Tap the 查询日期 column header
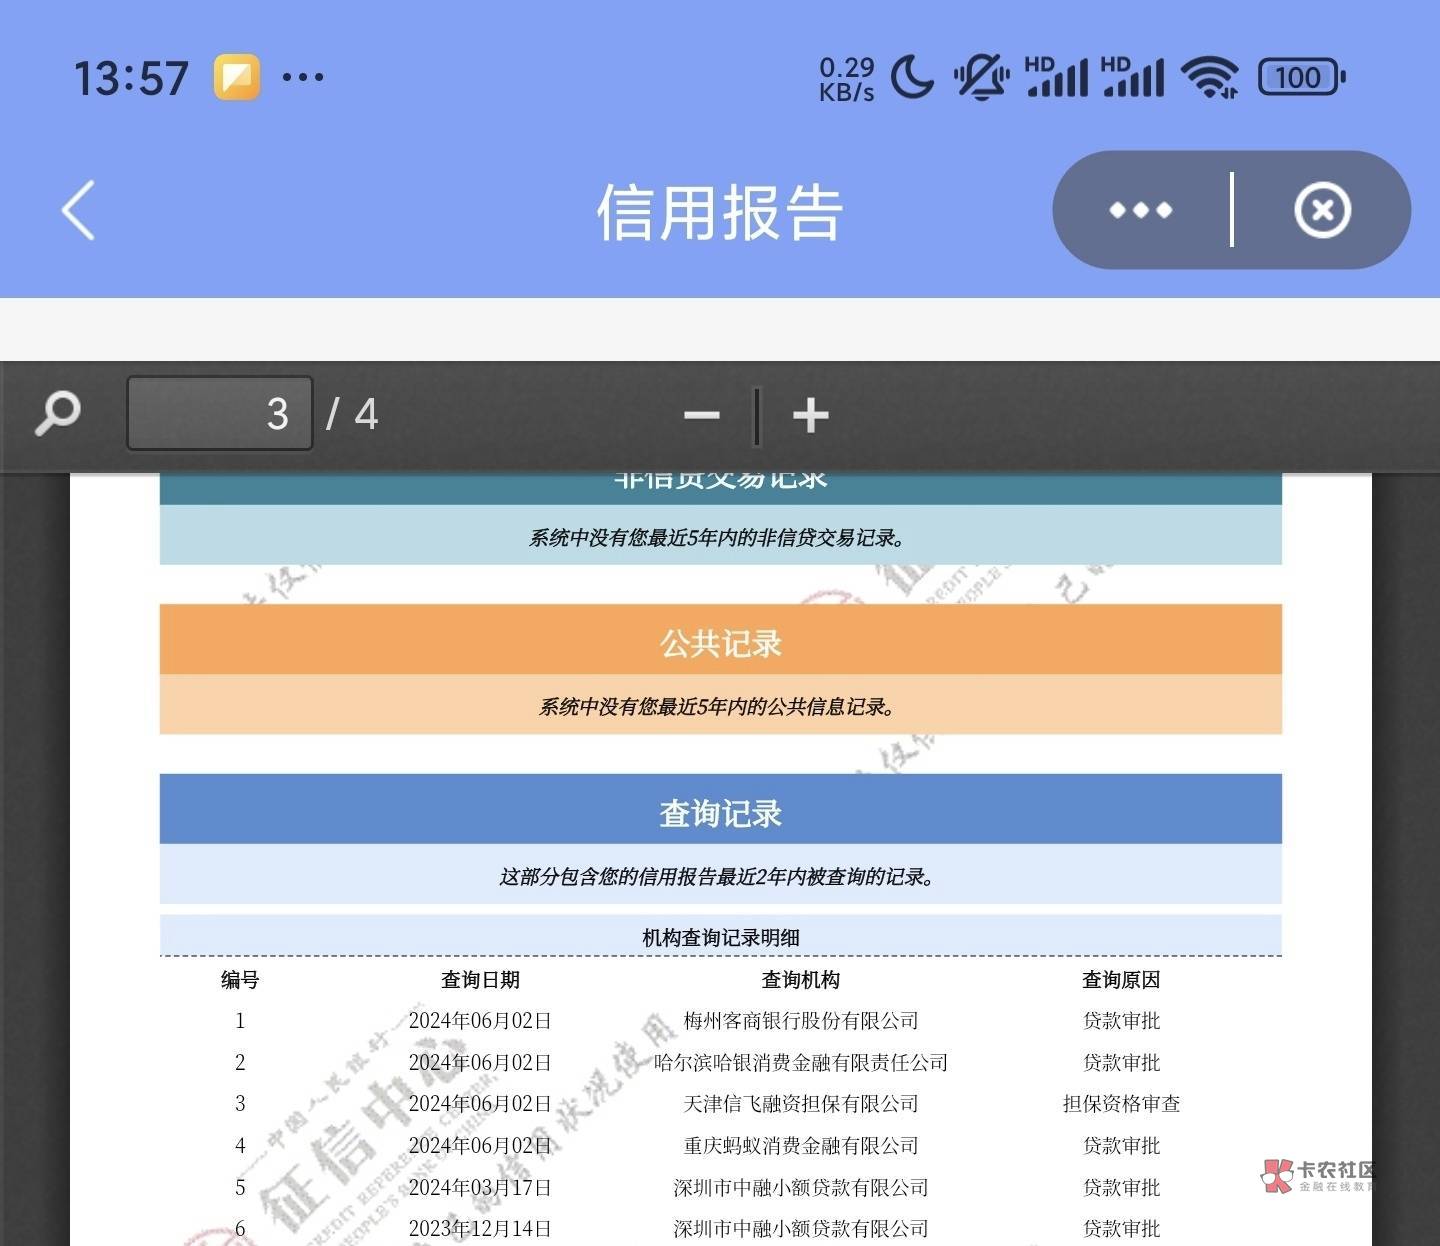 pyautogui.click(x=480, y=980)
